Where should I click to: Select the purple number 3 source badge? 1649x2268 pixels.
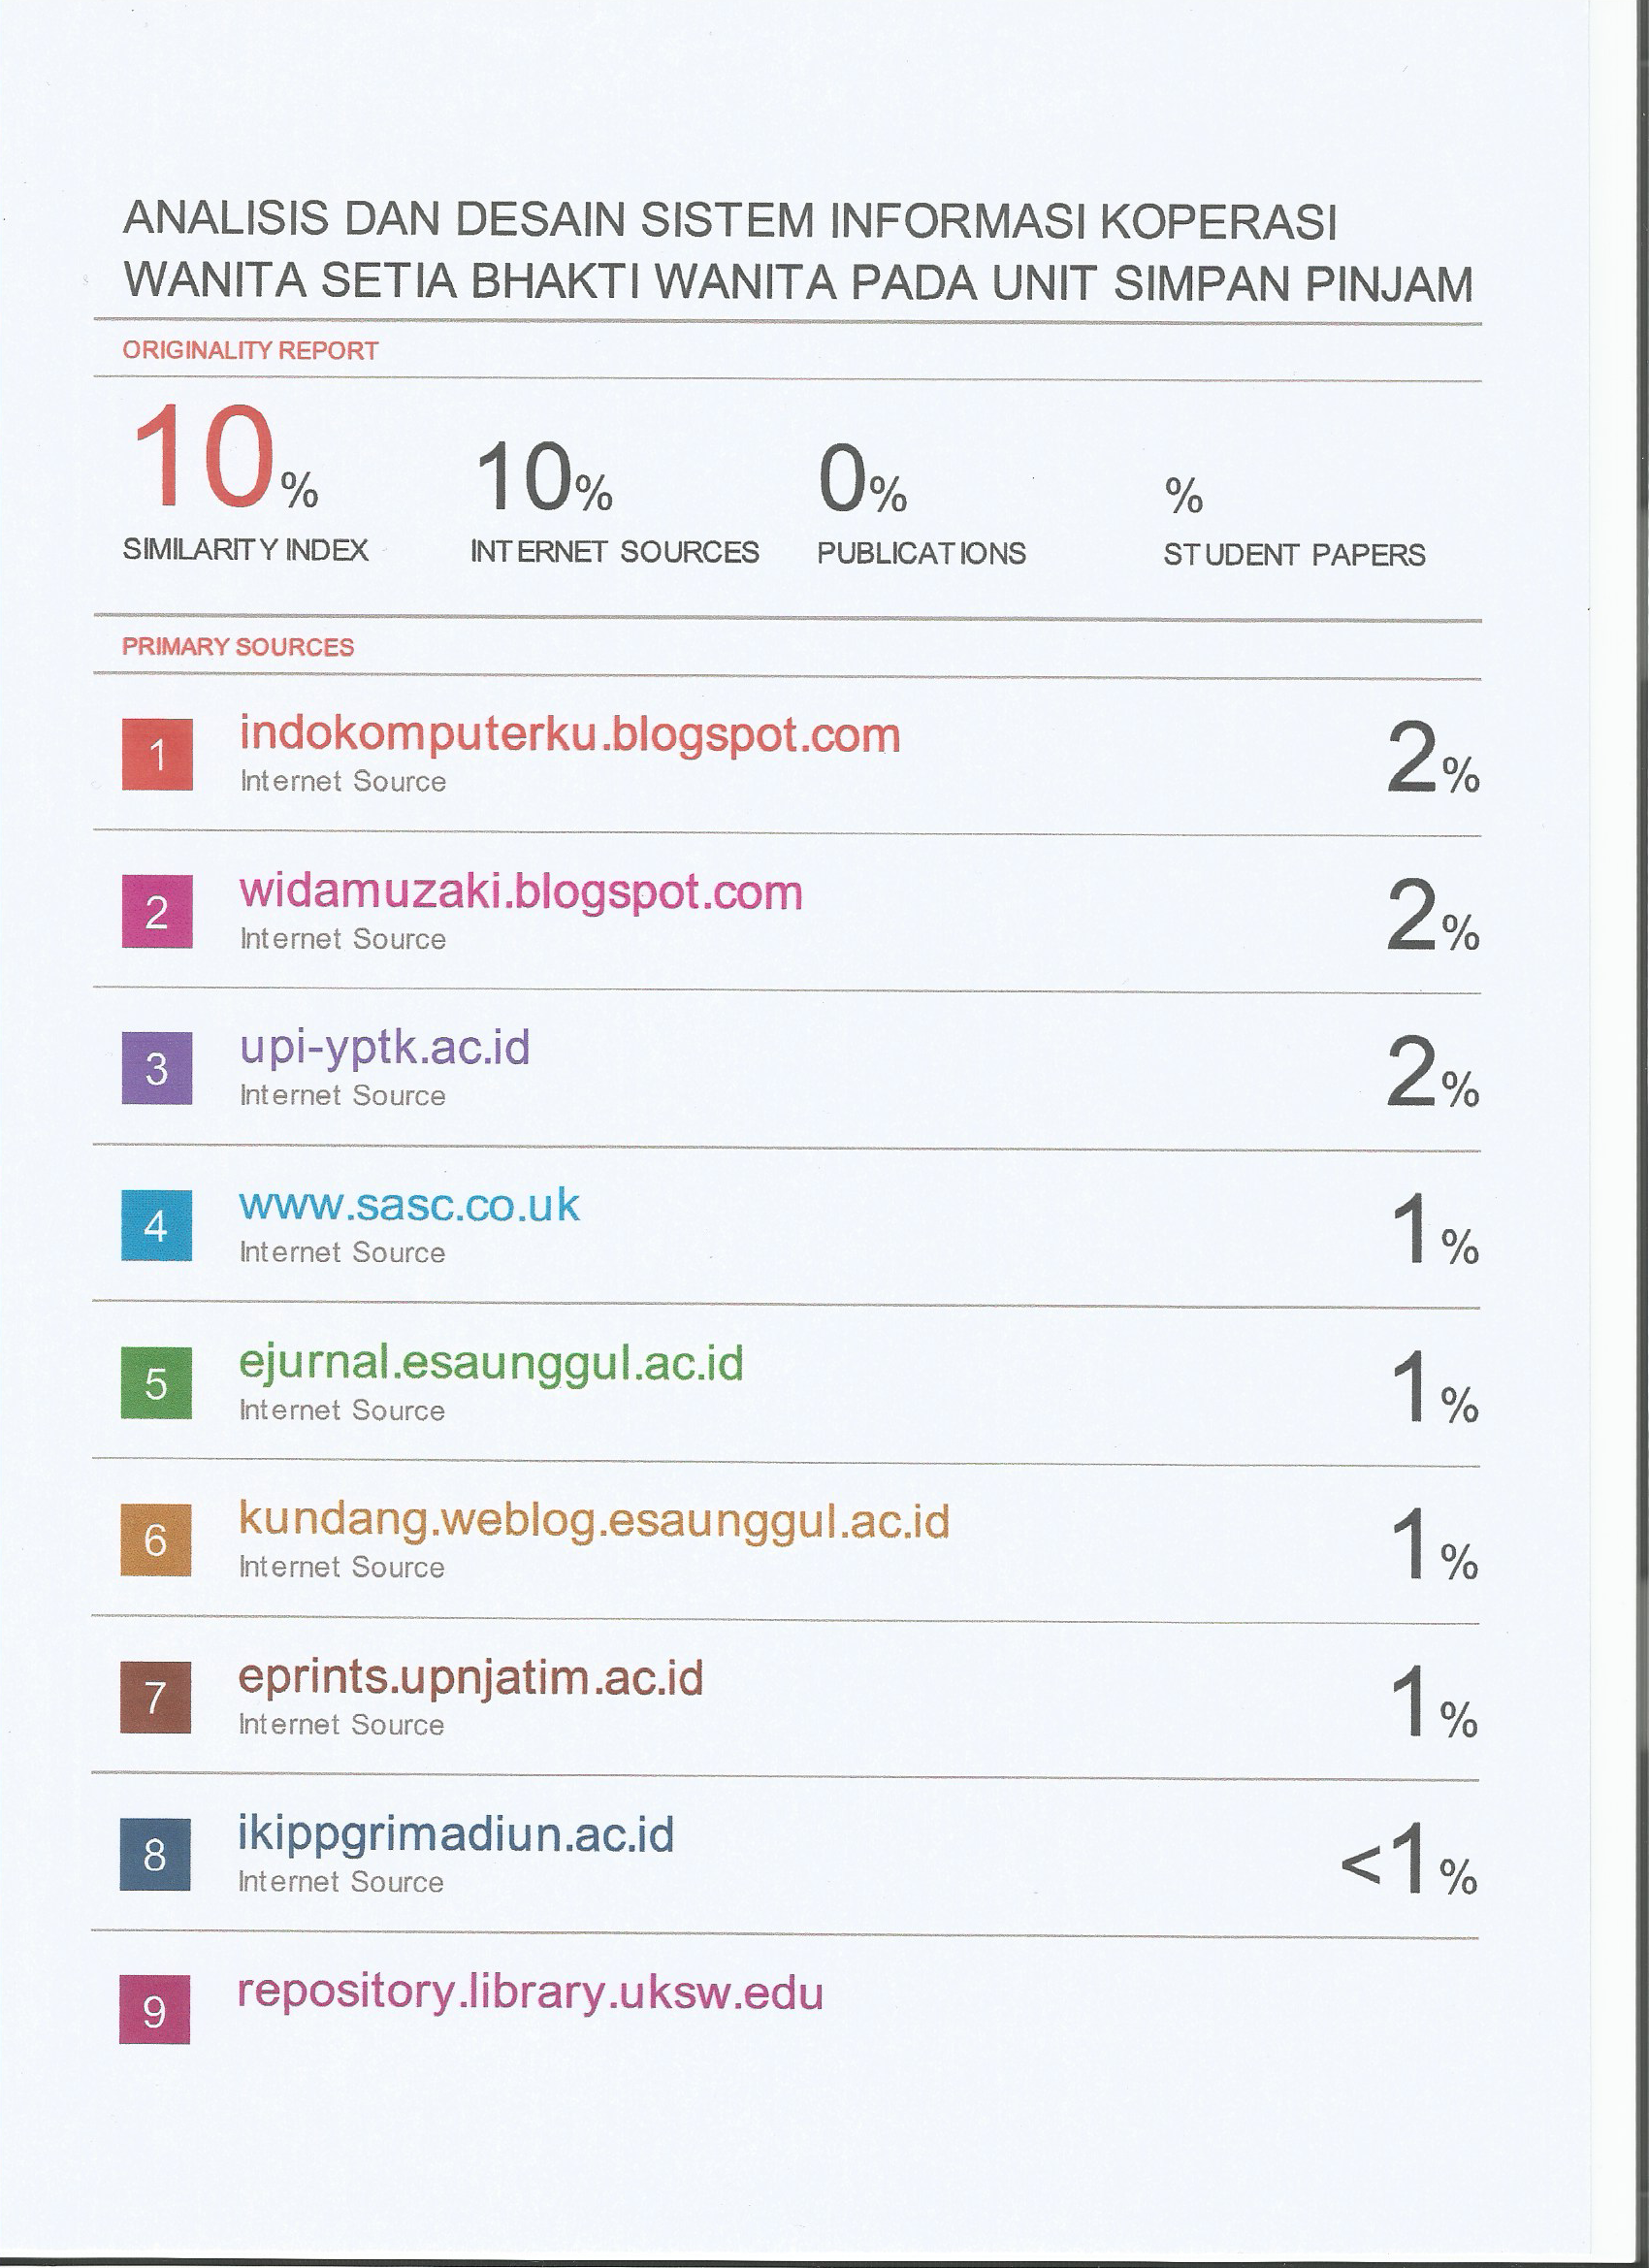tap(156, 1068)
